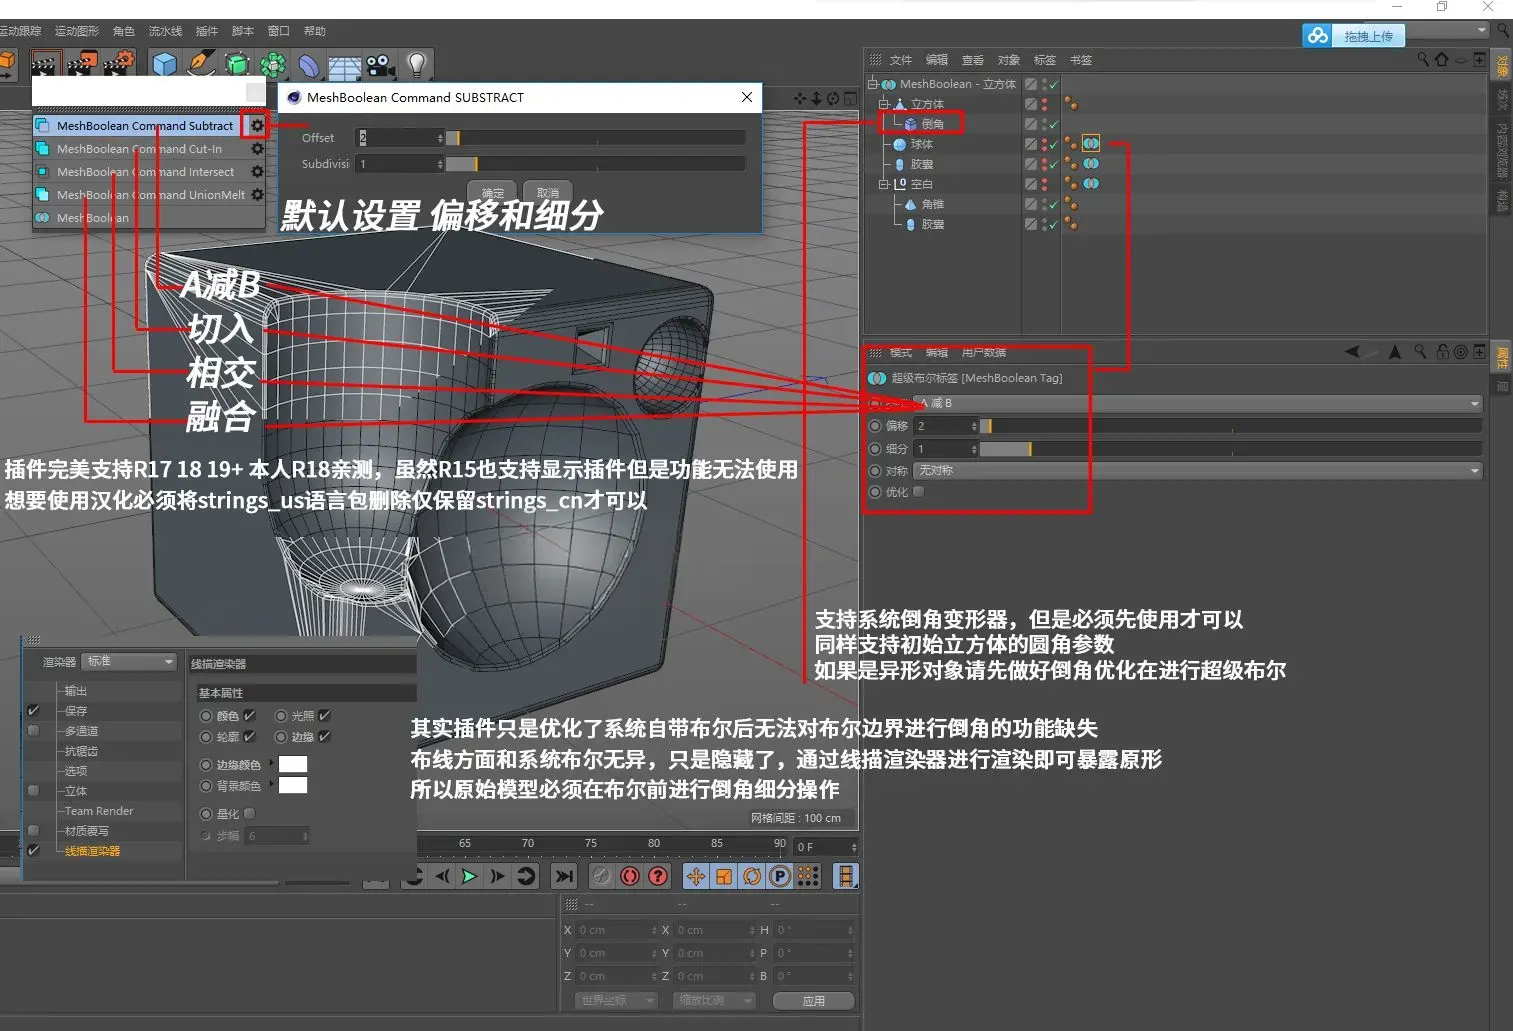Click the MoGraph Cloner toolbar icon
Image resolution: width=1513 pixels, height=1031 pixels.
point(273,64)
